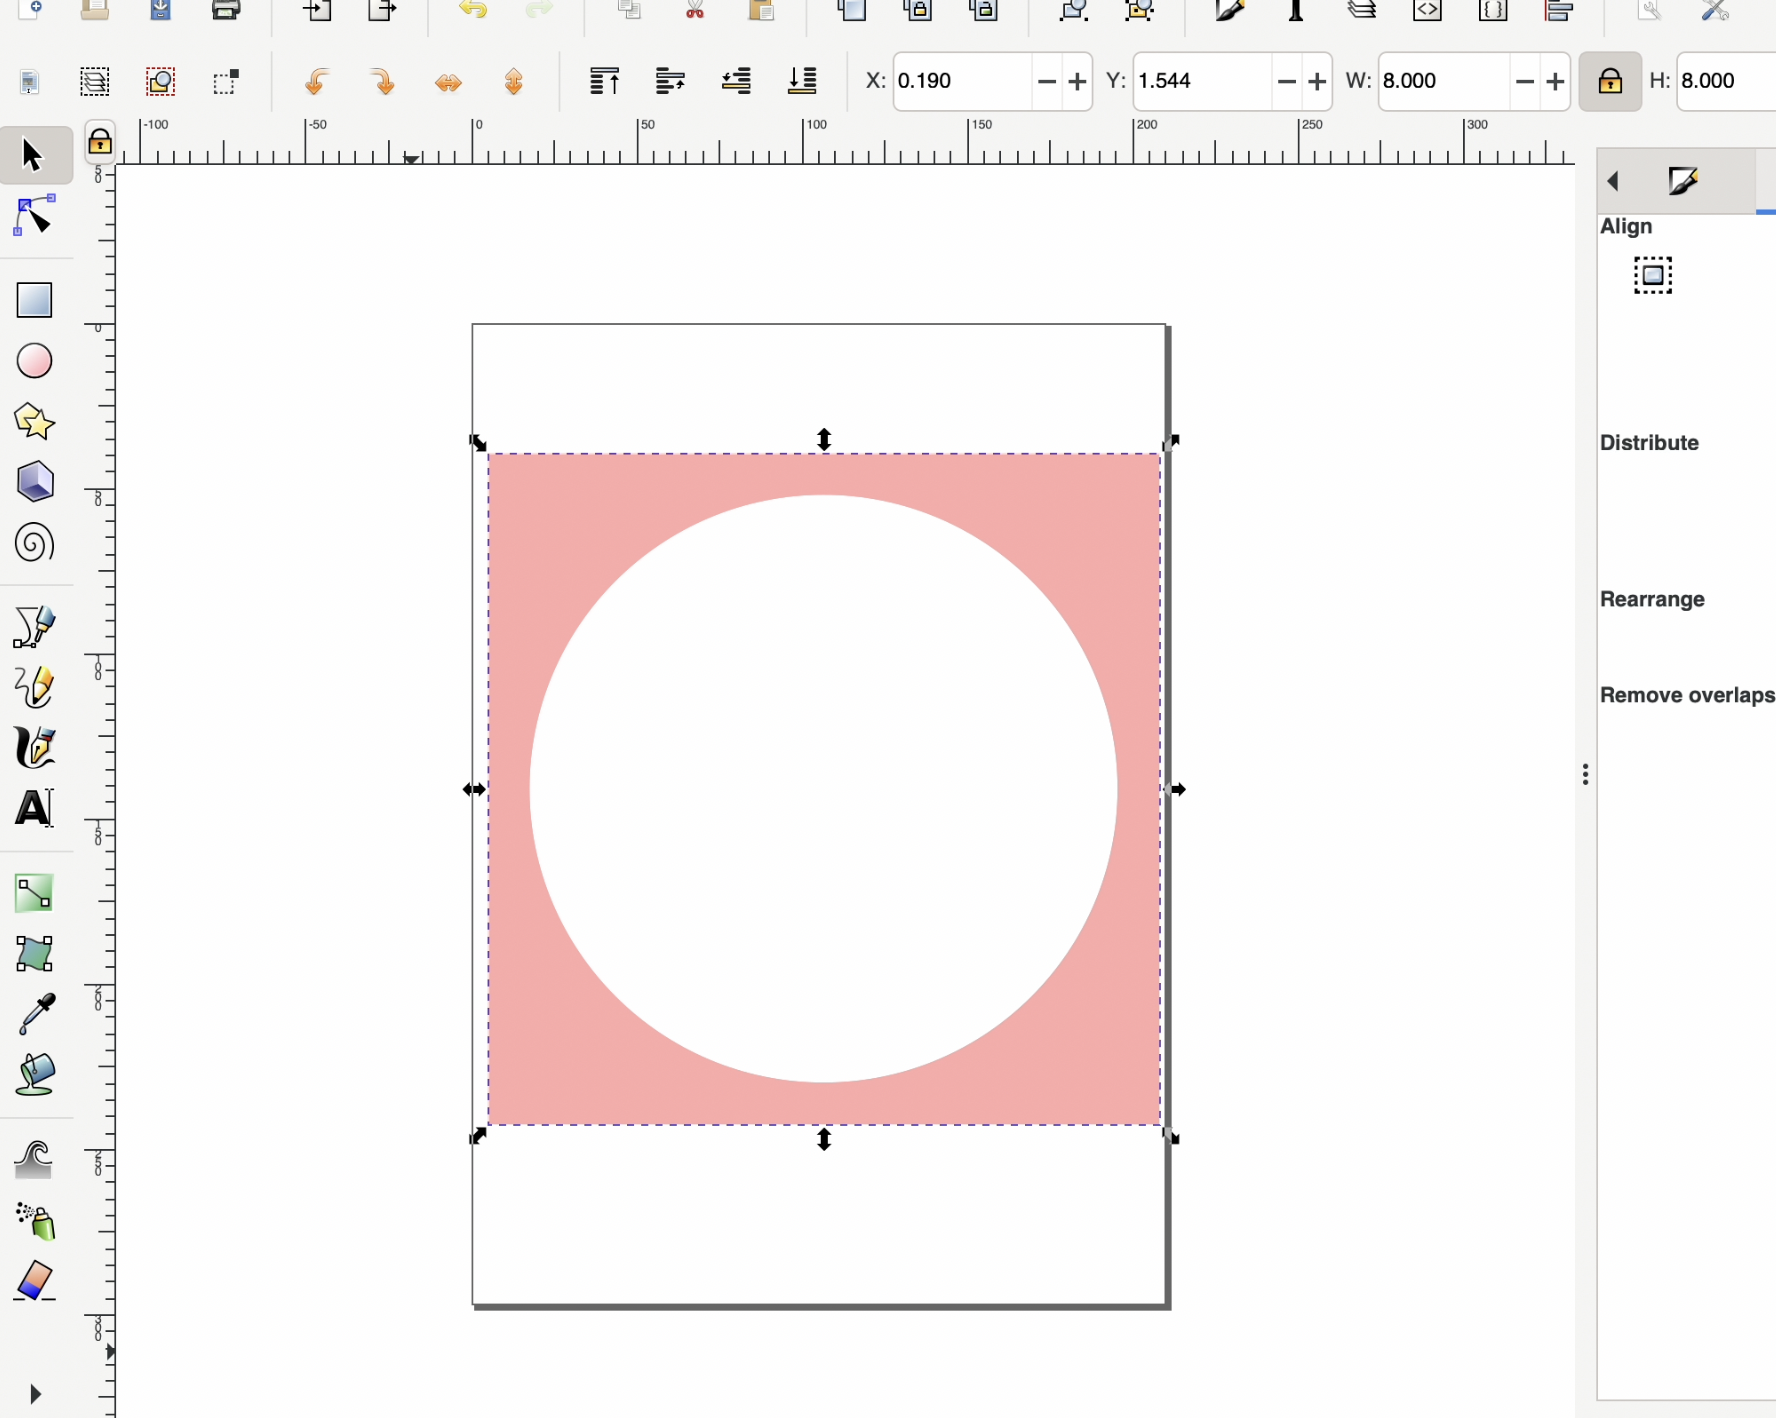Flip the selection horizontally

[x=449, y=82]
